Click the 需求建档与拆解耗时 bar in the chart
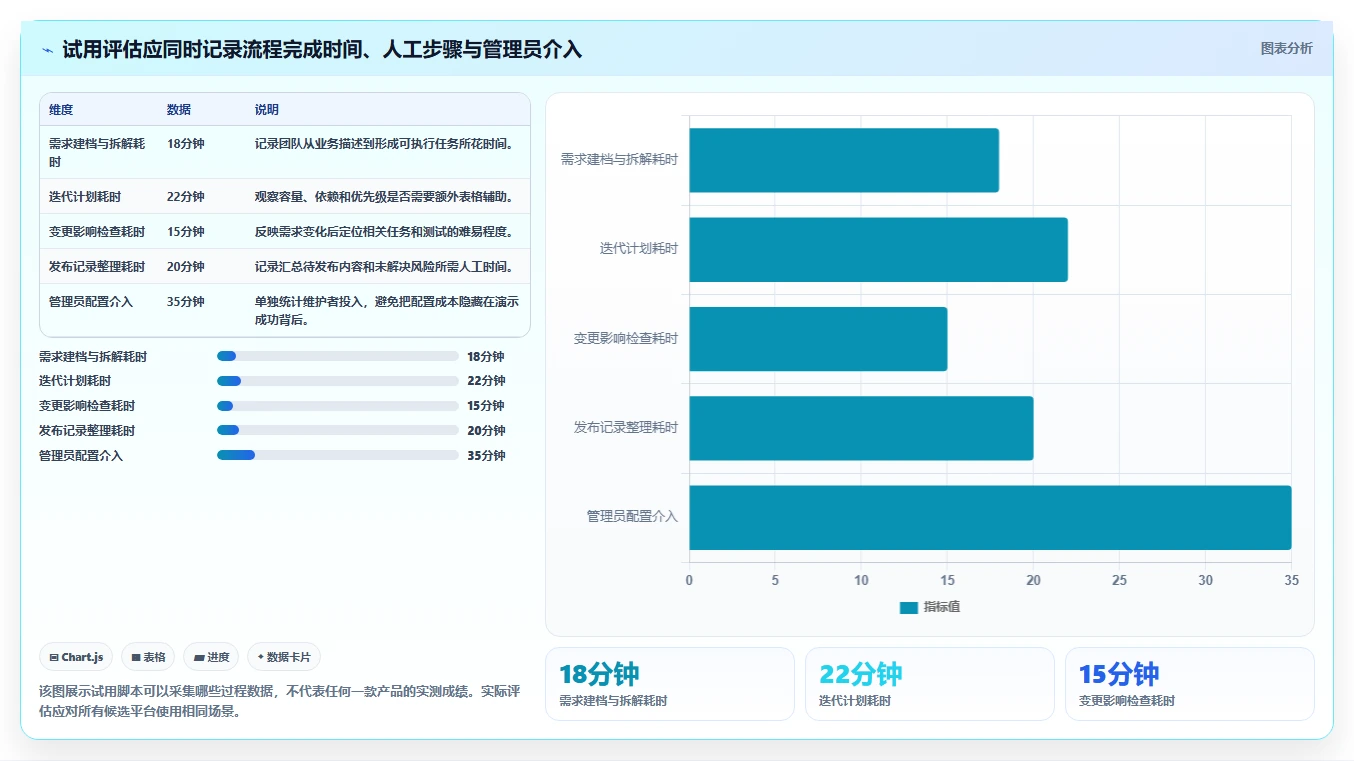 pyautogui.click(x=844, y=160)
